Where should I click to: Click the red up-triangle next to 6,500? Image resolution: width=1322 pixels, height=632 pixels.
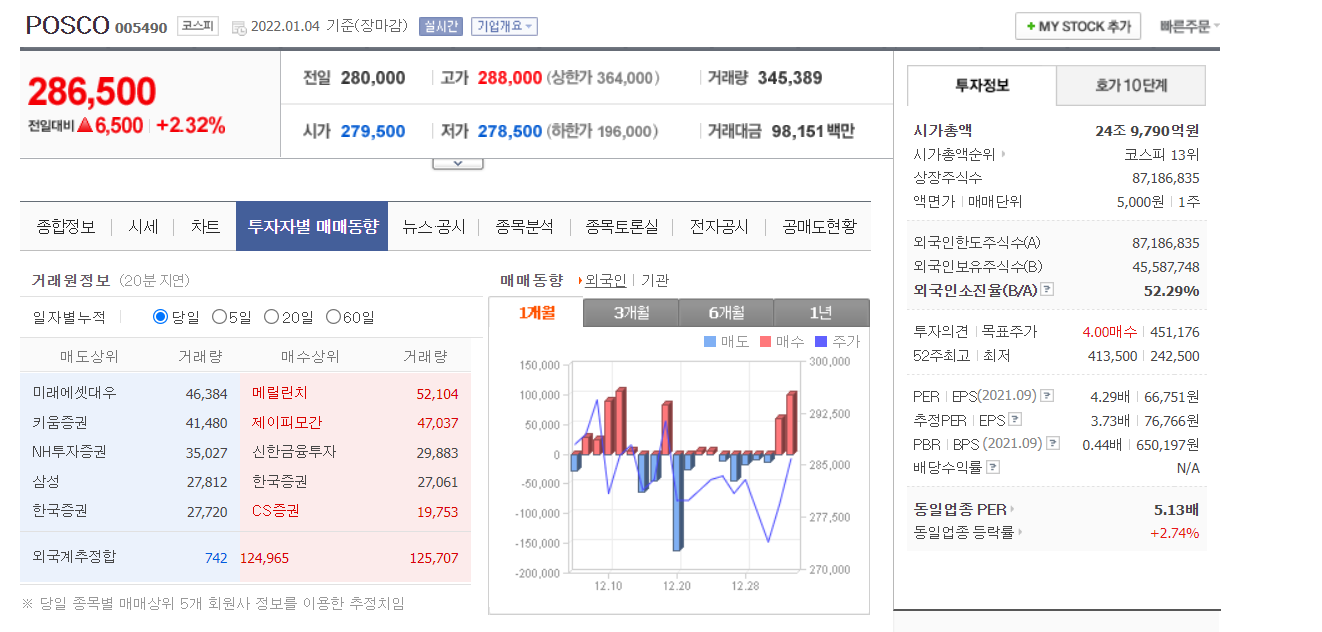85,126
